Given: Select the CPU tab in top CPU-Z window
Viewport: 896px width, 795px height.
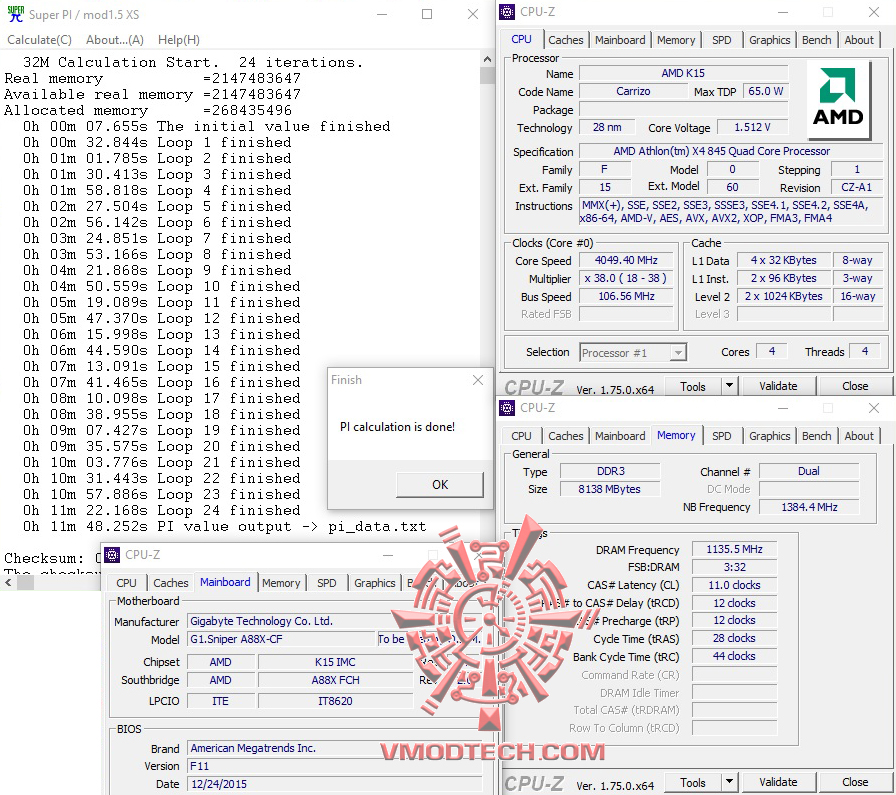Looking at the screenshot, I should point(521,39).
